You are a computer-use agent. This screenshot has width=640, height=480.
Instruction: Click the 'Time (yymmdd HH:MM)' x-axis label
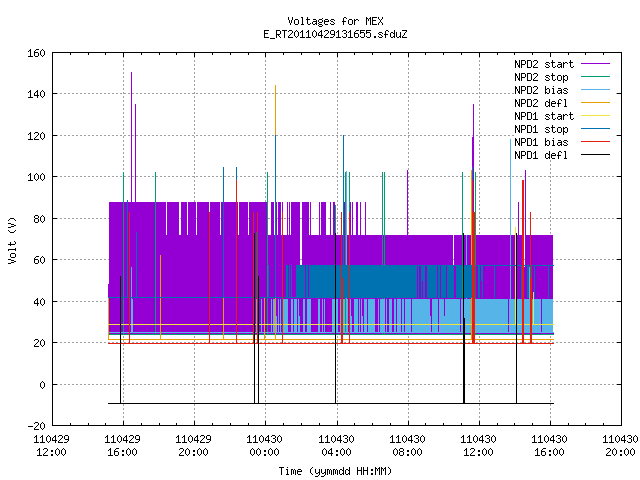pos(335,471)
